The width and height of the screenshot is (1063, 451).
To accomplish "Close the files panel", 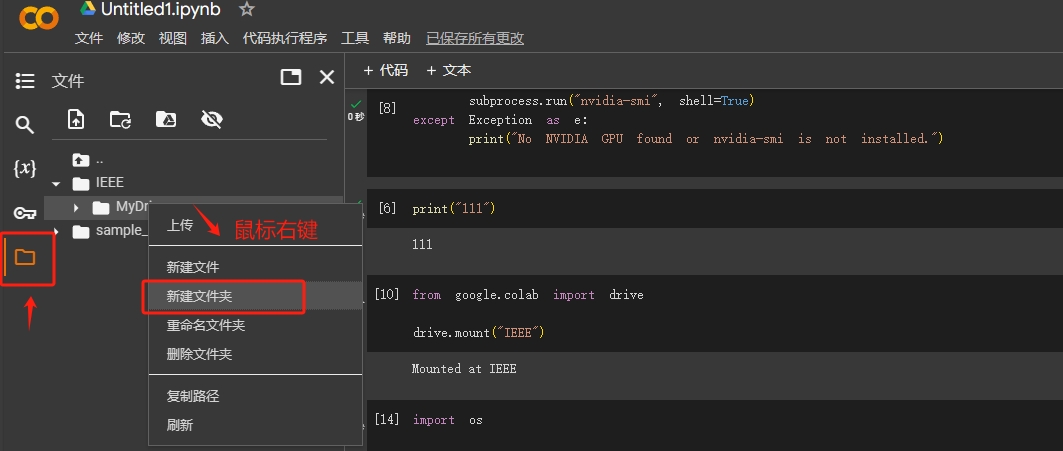I will (327, 77).
